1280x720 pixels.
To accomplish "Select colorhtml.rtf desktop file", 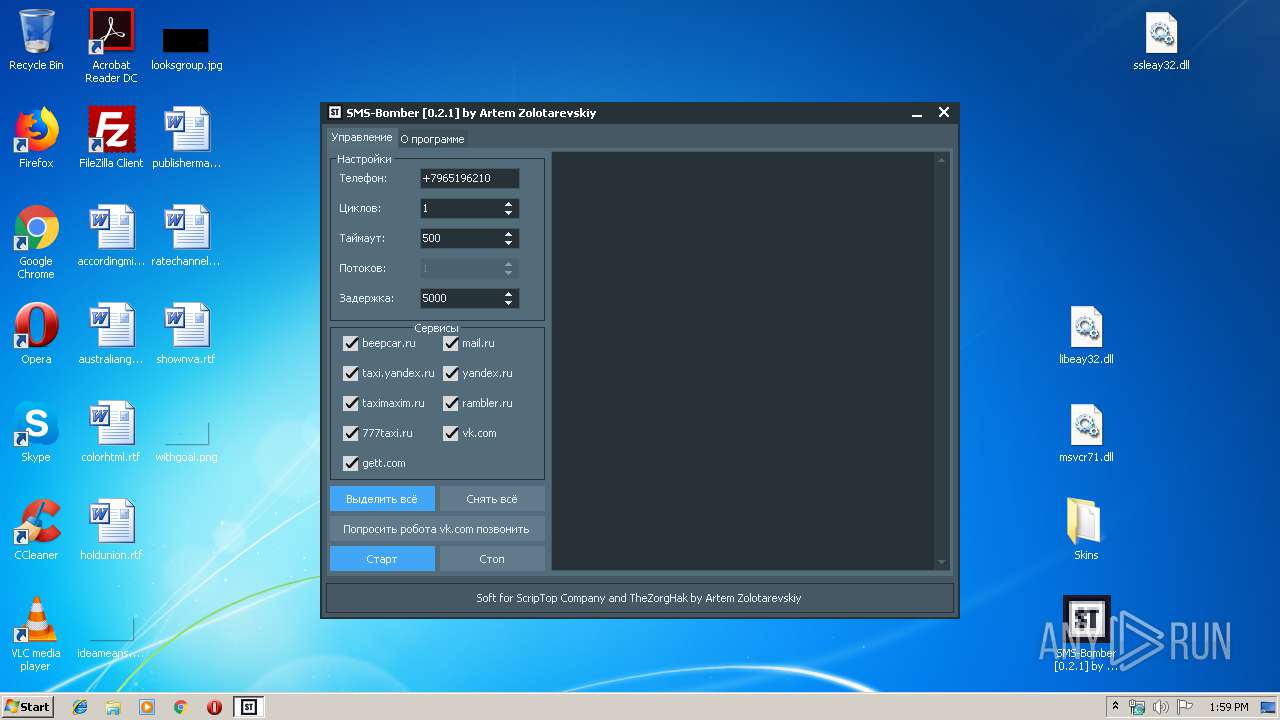I will [111, 432].
